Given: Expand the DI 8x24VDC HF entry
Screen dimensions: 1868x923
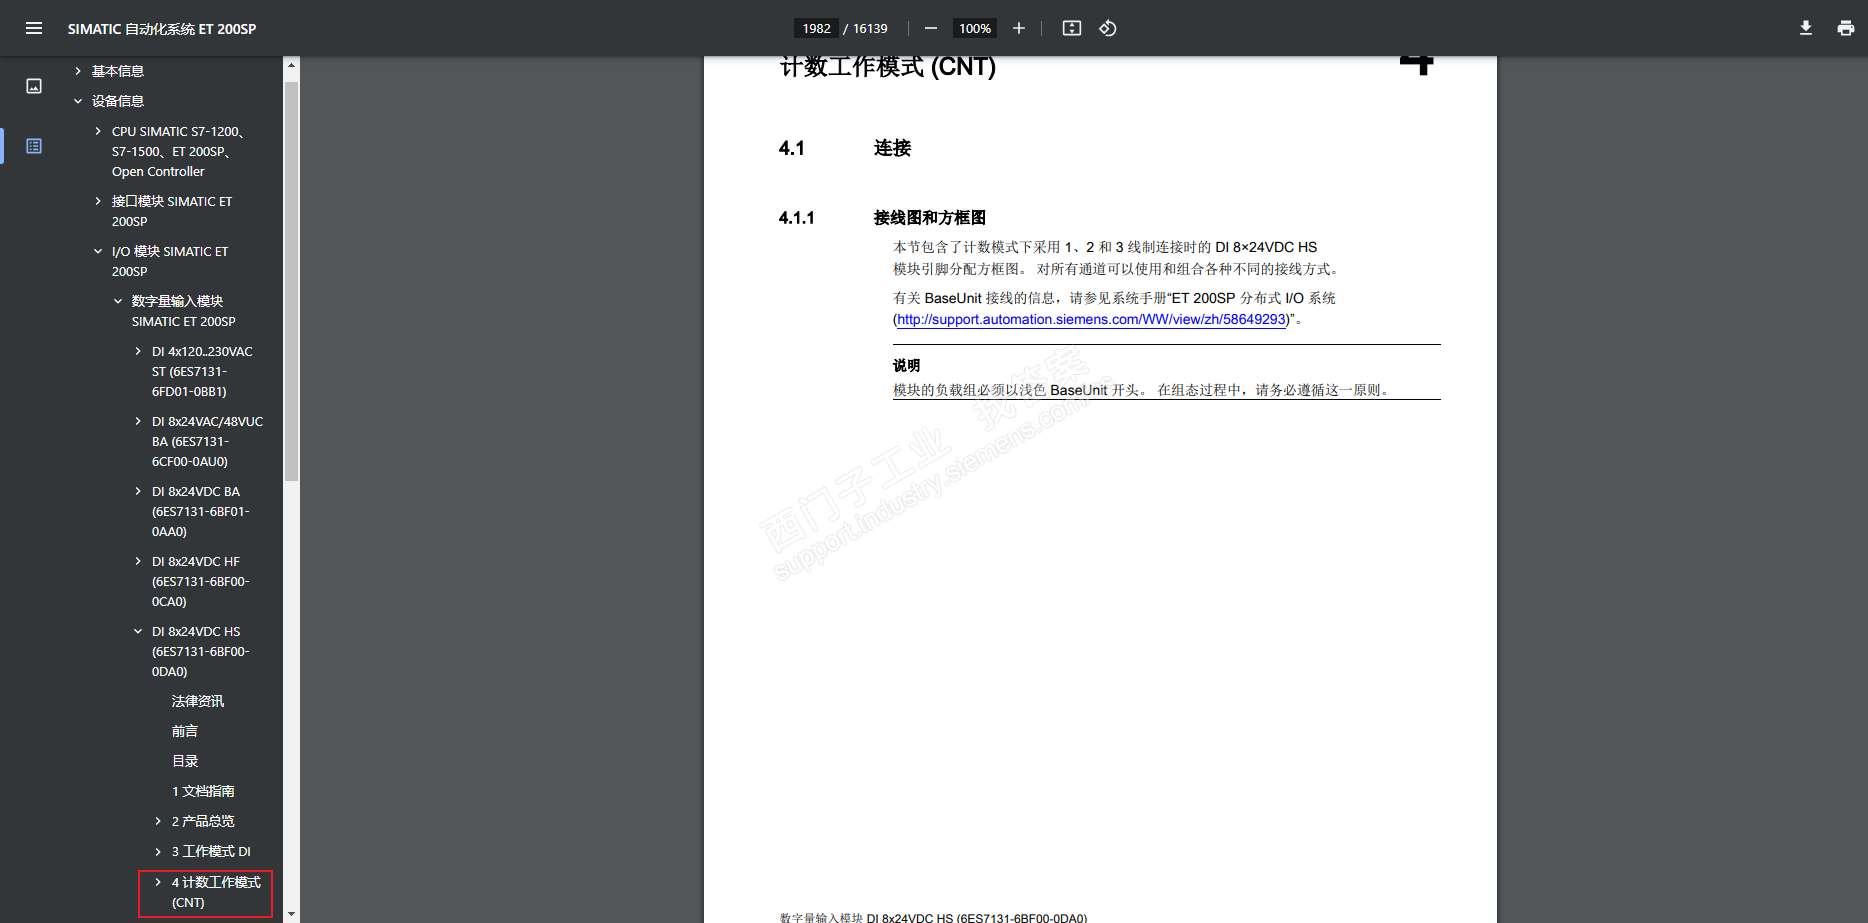Looking at the screenshot, I should (x=138, y=561).
